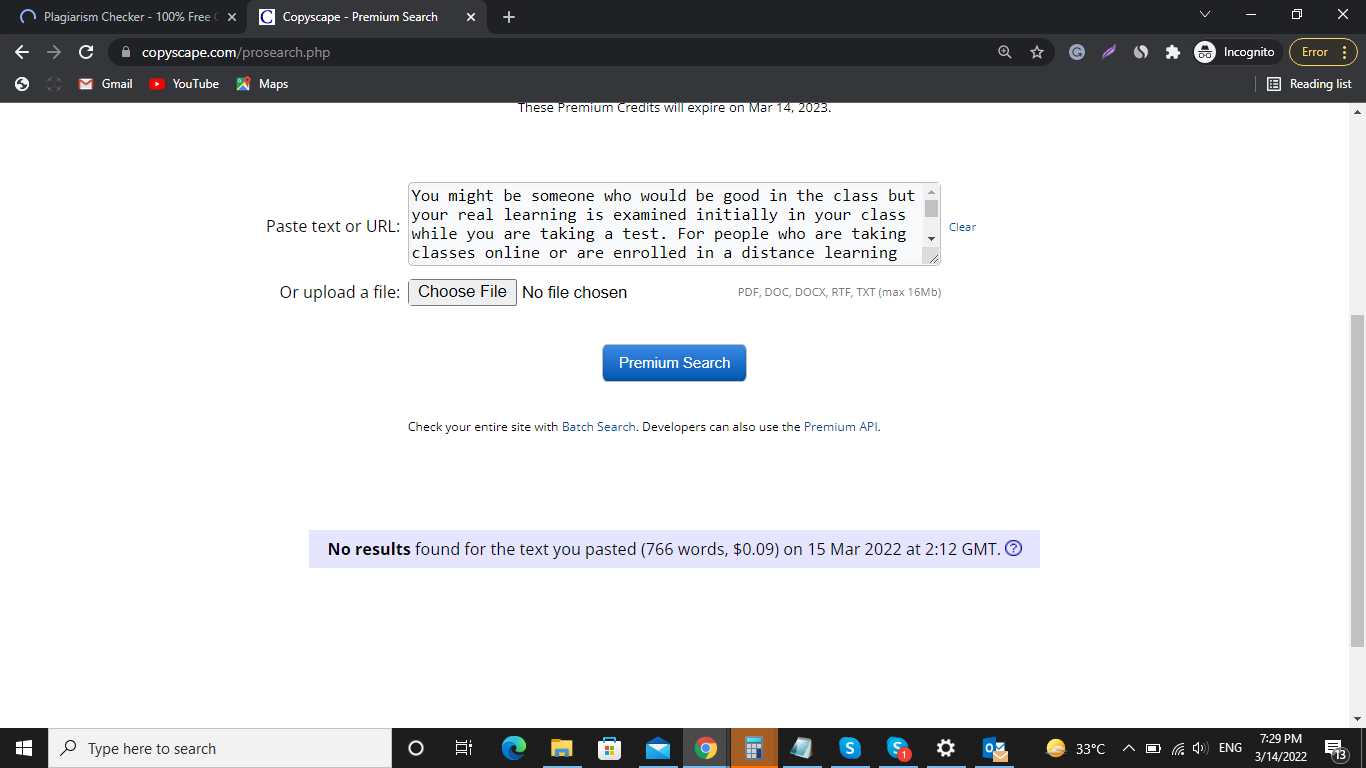Click the weather 33°C widget
The height and width of the screenshot is (768, 1366).
1075,748
